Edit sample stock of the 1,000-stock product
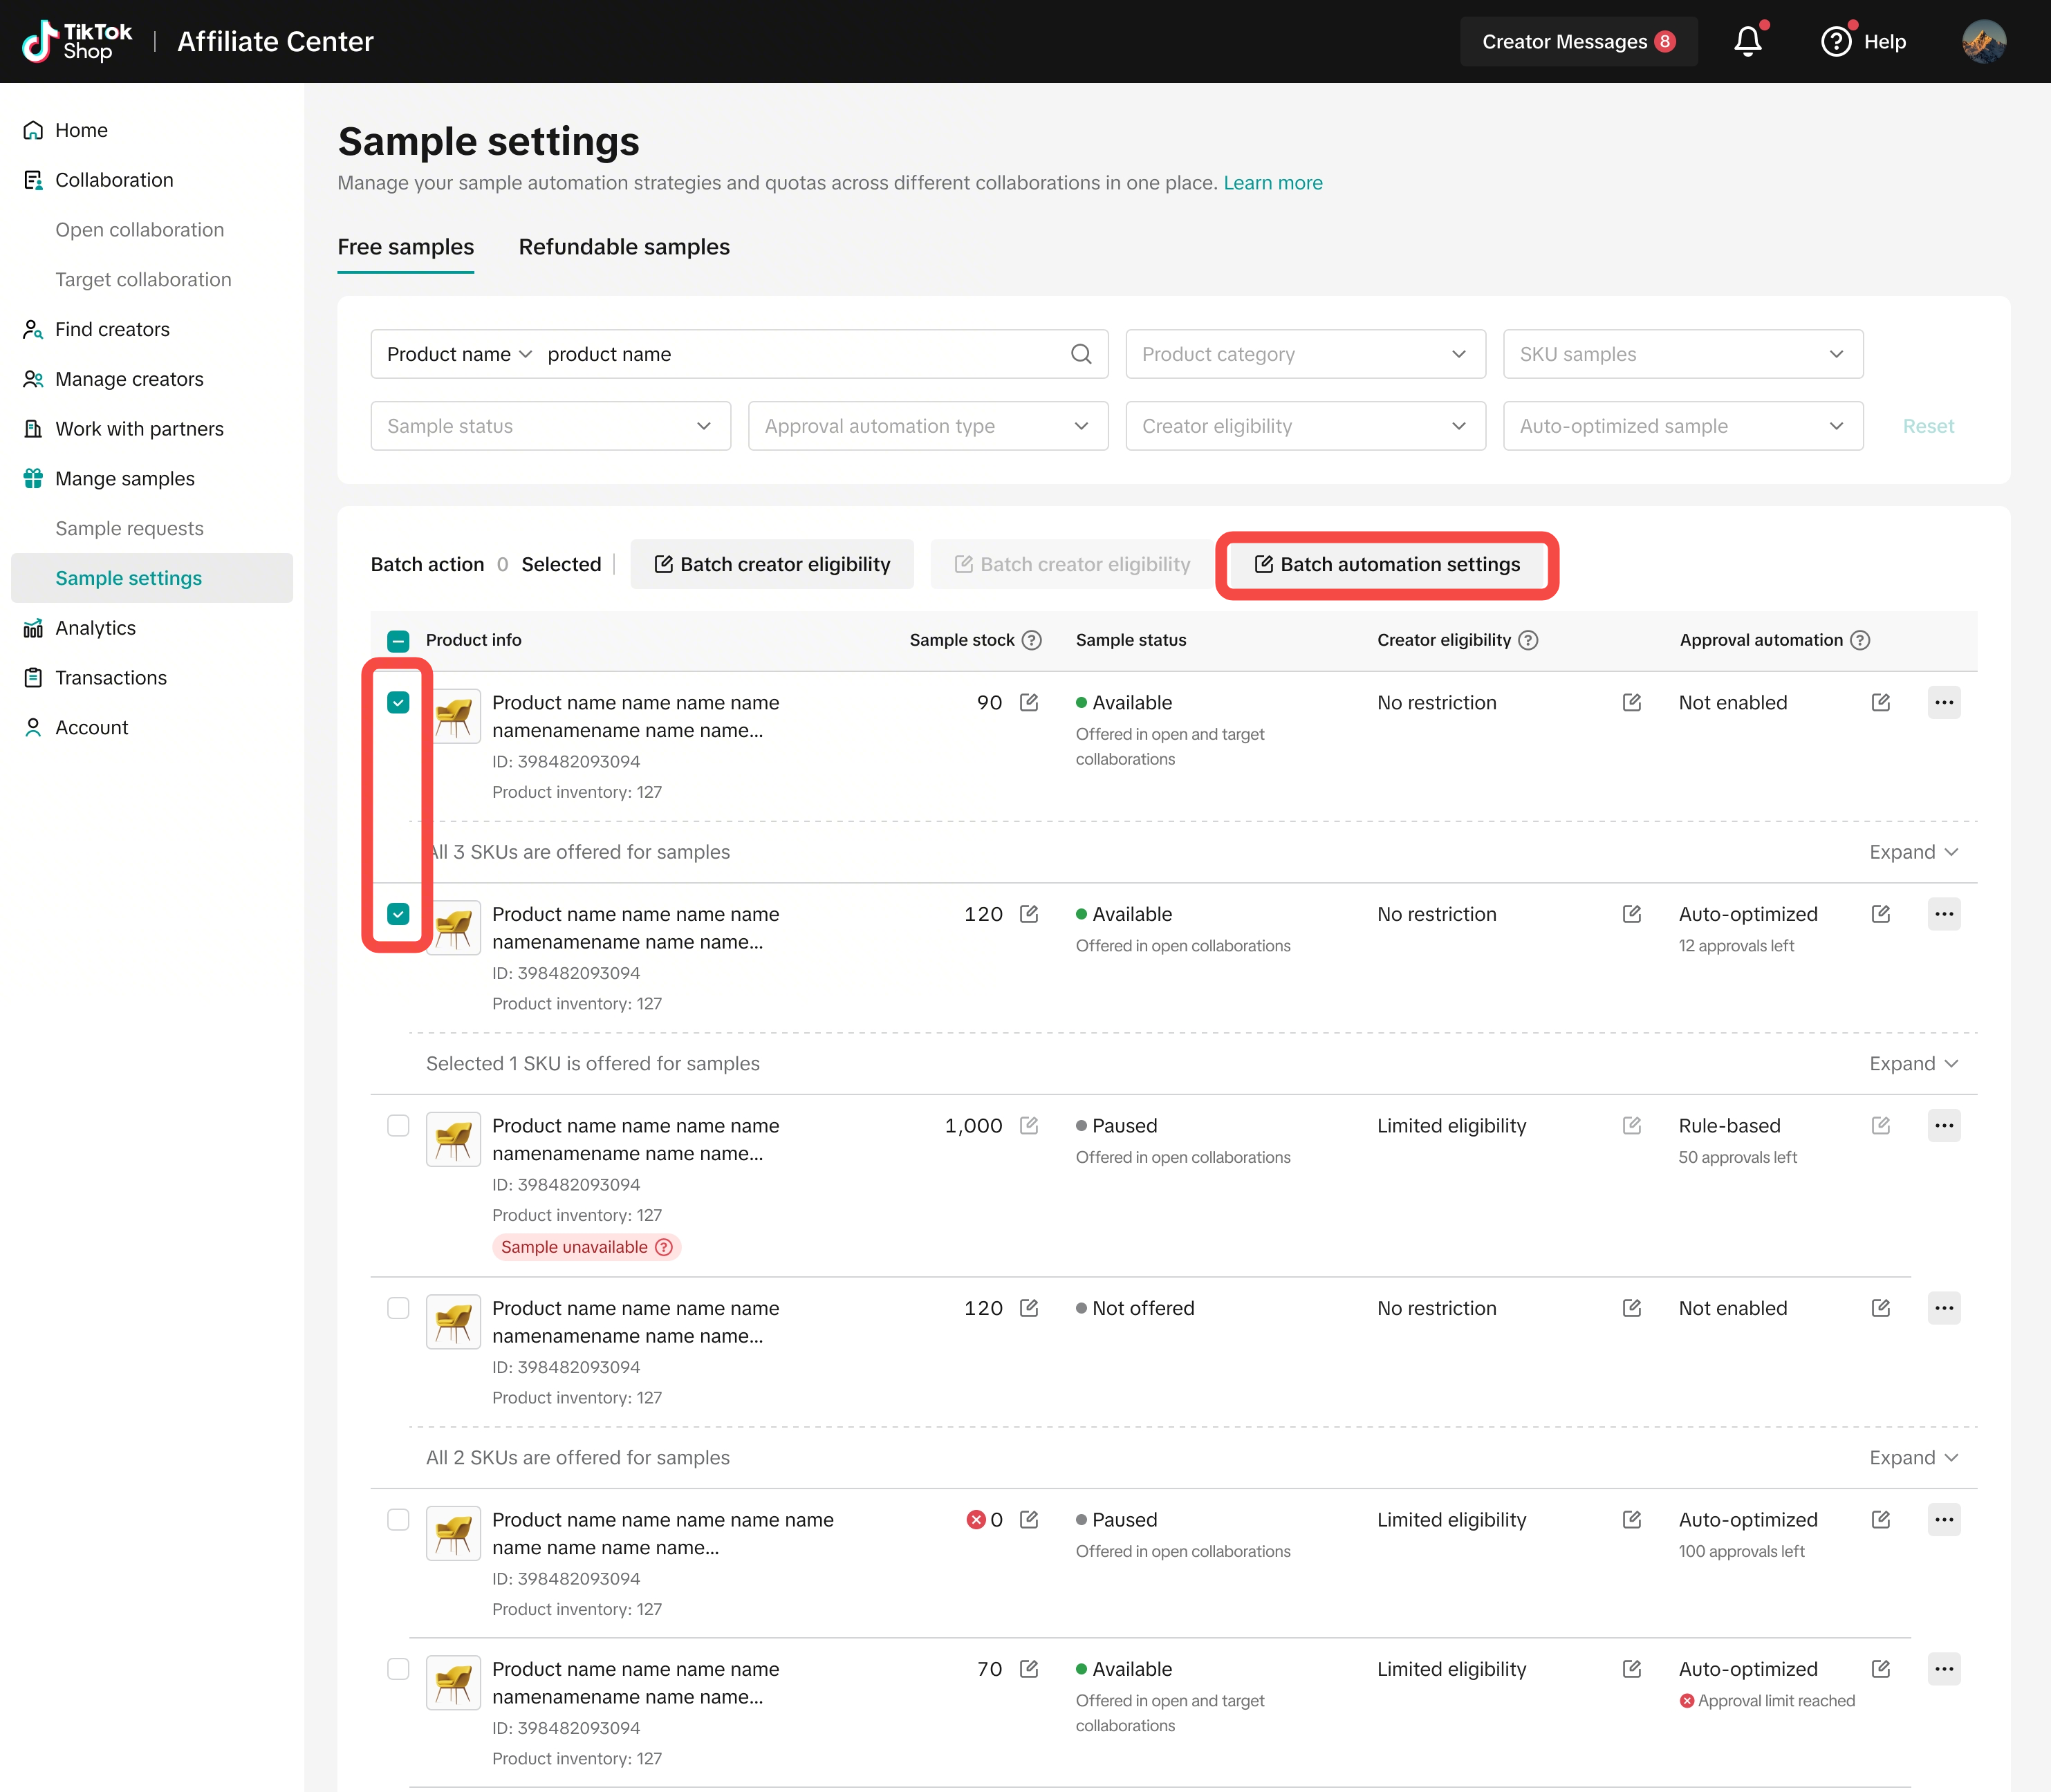2051x1792 pixels. click(1029, 1125)
